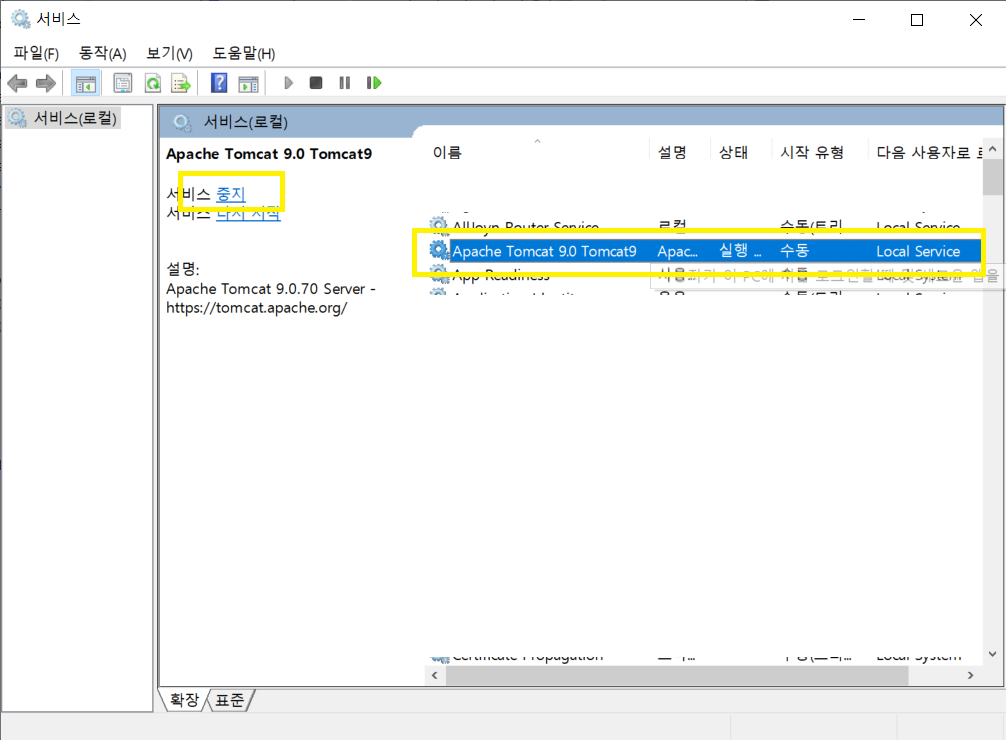The image size is (1006, 740).
Task: Click the https://tomcat.apache.org/ description text
Action: [257, 308]
